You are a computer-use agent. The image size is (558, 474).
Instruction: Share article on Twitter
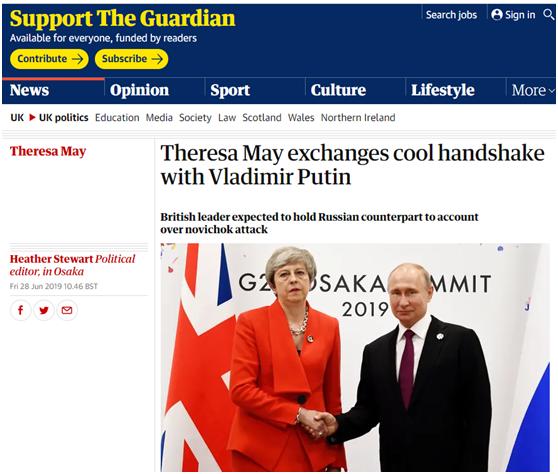pyautogui.click(x=44, y=310)
